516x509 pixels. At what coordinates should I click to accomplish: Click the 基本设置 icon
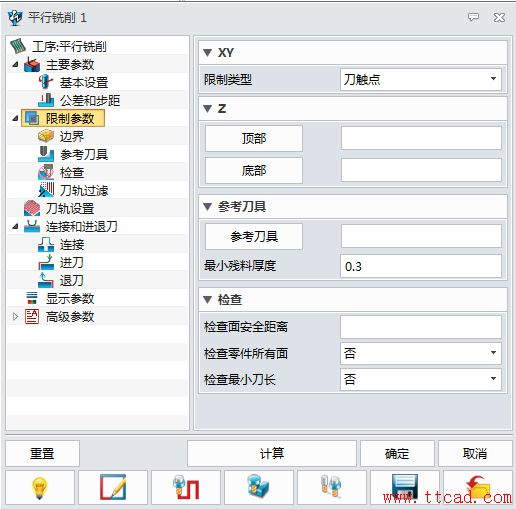point(46,82)
